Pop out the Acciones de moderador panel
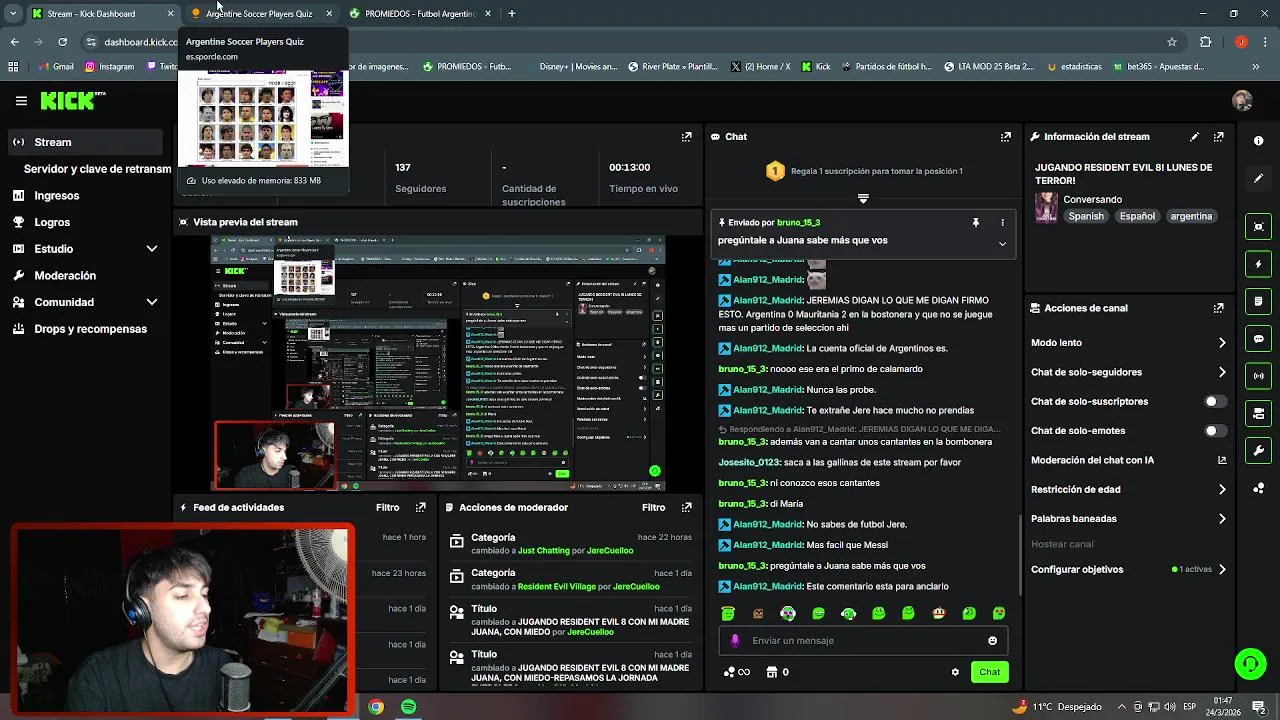 [x=686, y=507]
